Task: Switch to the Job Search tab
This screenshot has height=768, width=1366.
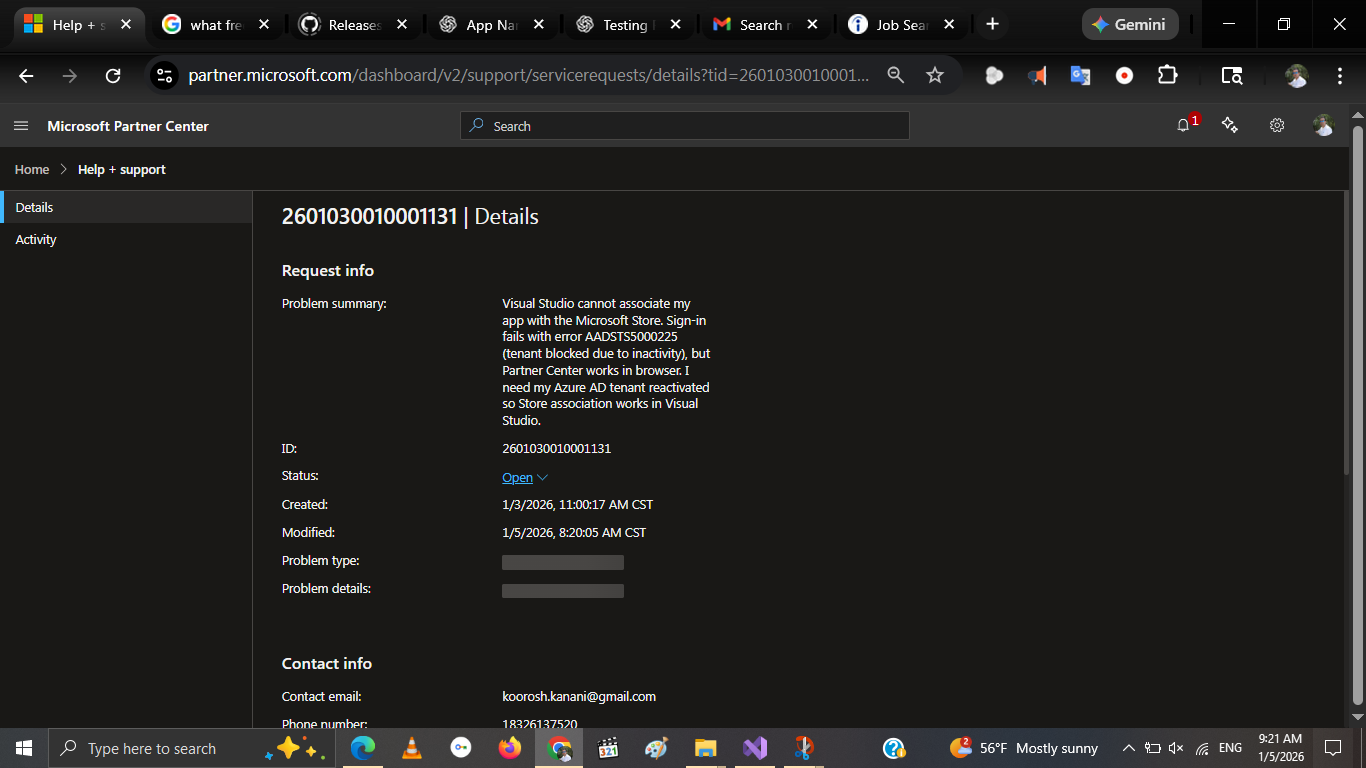Action: [x=904, y=25]
